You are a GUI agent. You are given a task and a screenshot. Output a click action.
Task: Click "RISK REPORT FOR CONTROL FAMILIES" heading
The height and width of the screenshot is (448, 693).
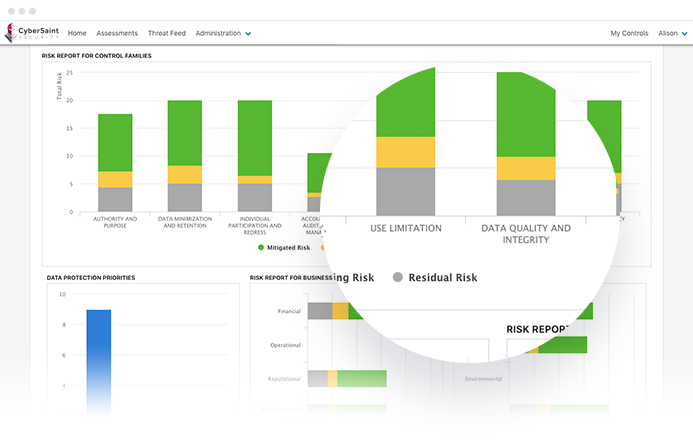[x=96, y=56]
